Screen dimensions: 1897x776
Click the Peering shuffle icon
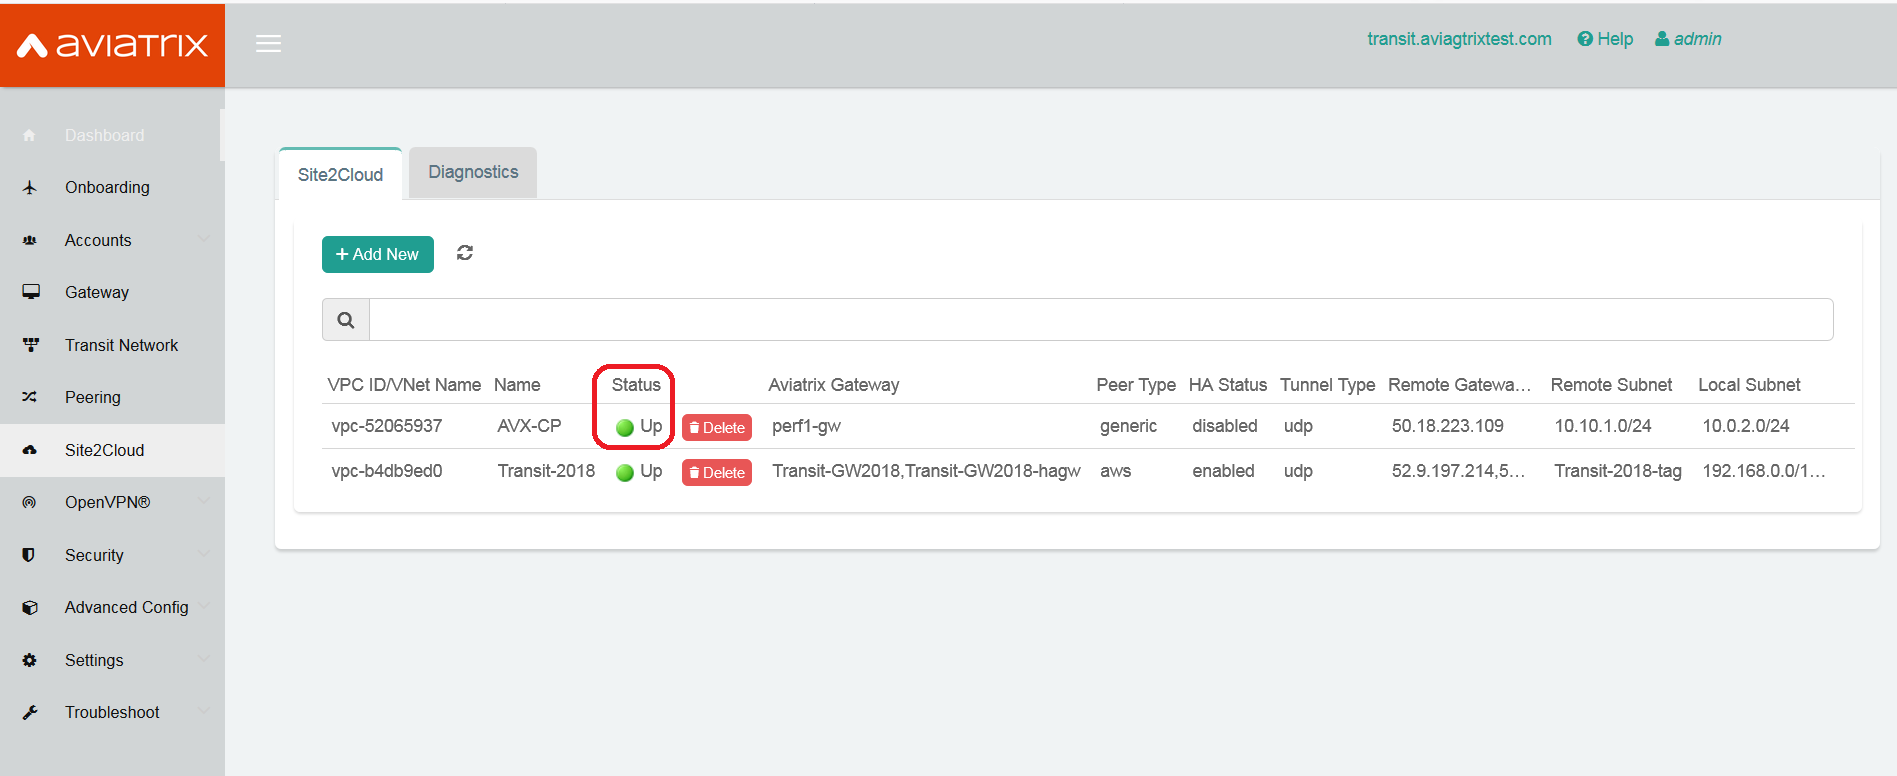pyautogui.click(x=30, y=397)
